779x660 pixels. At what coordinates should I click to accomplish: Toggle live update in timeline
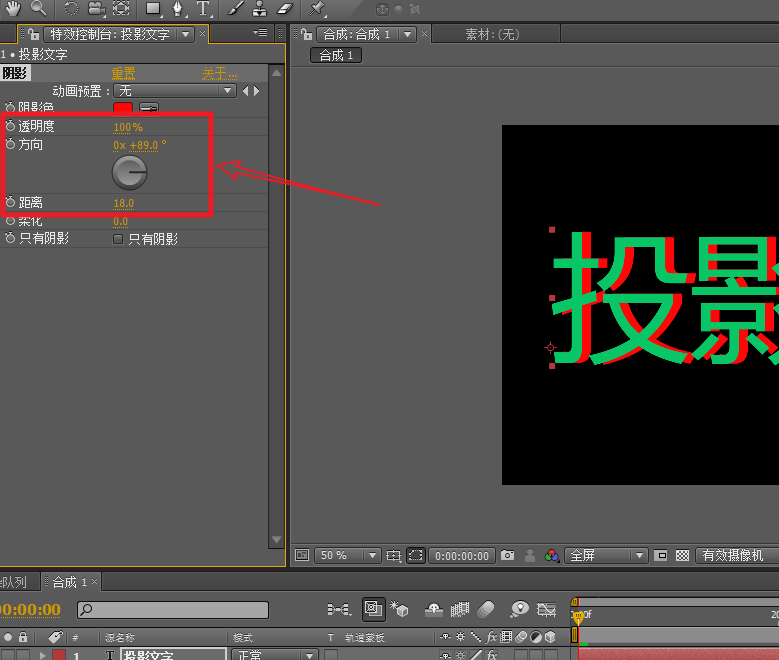click(373, 609)
